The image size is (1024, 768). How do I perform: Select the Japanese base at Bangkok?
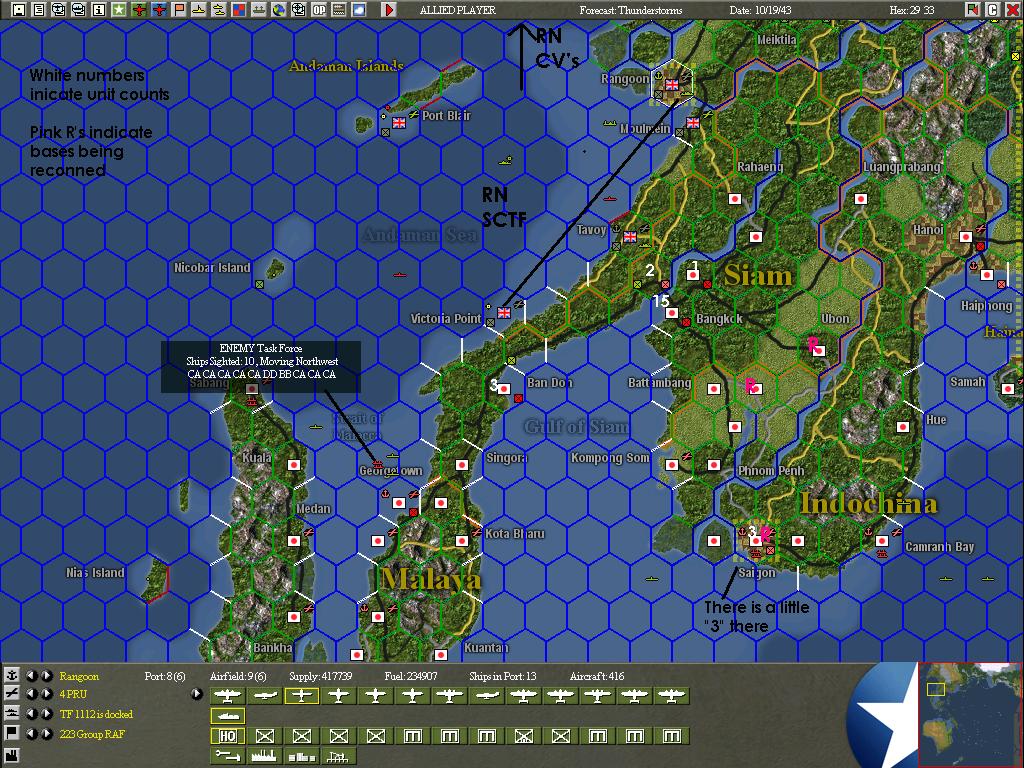671,313
